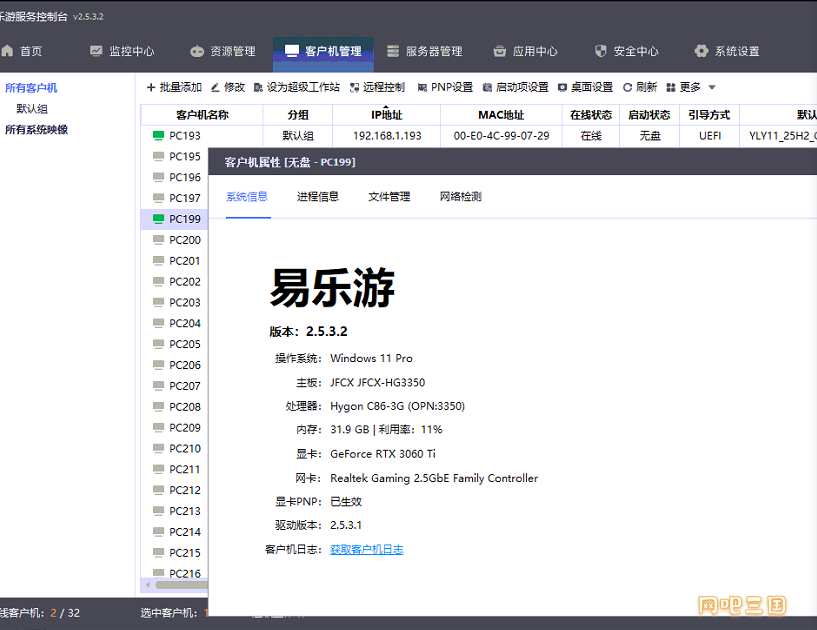The height and width of the screenshot is (630, 817).
Task: Sort by MAC地址 column header
Action: [501, 115]
